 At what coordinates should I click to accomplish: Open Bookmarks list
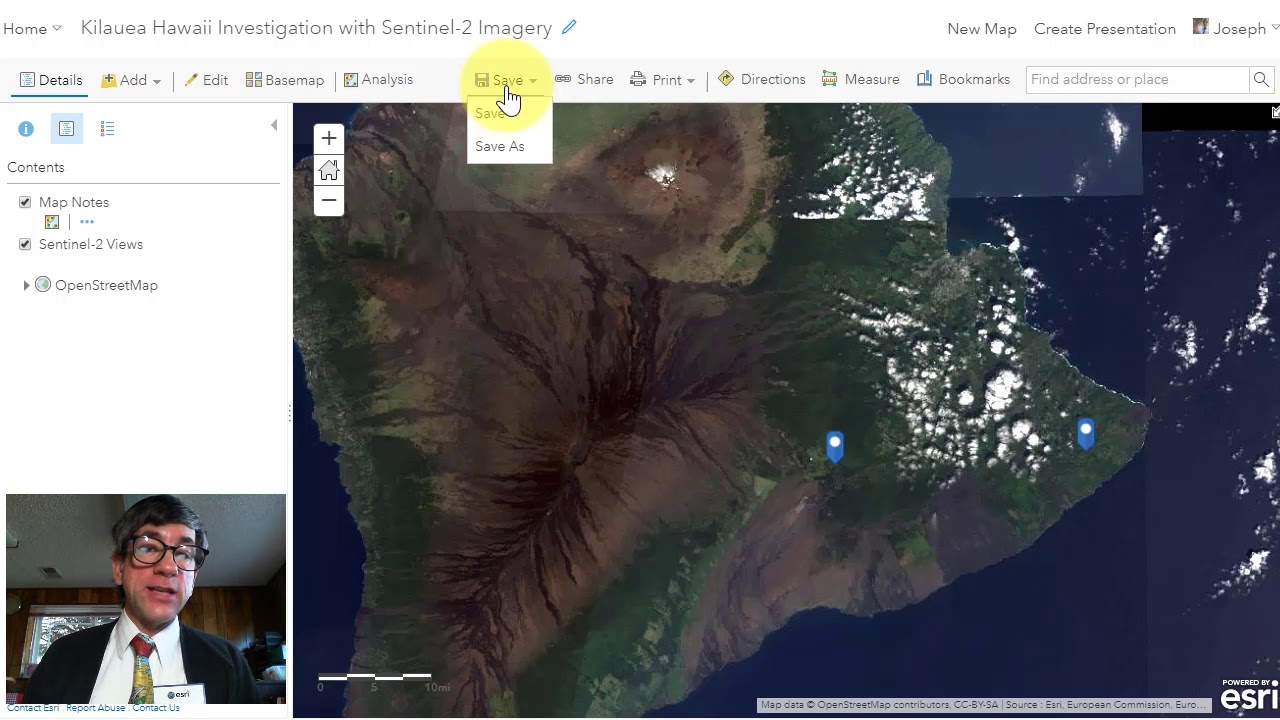[x=963, y=80]
